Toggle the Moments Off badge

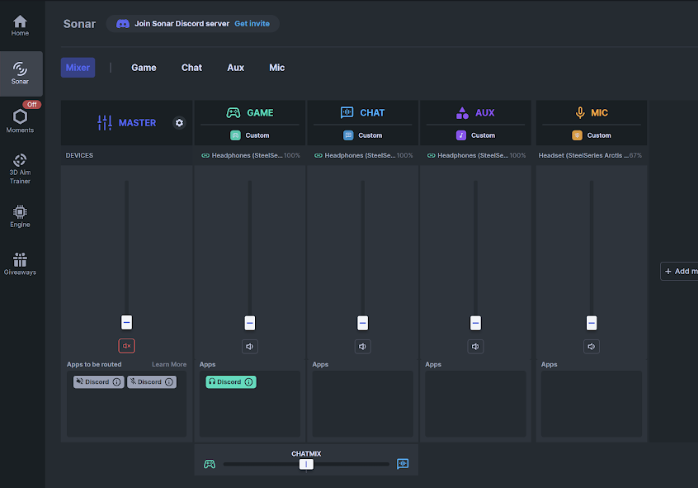(32, 105)
